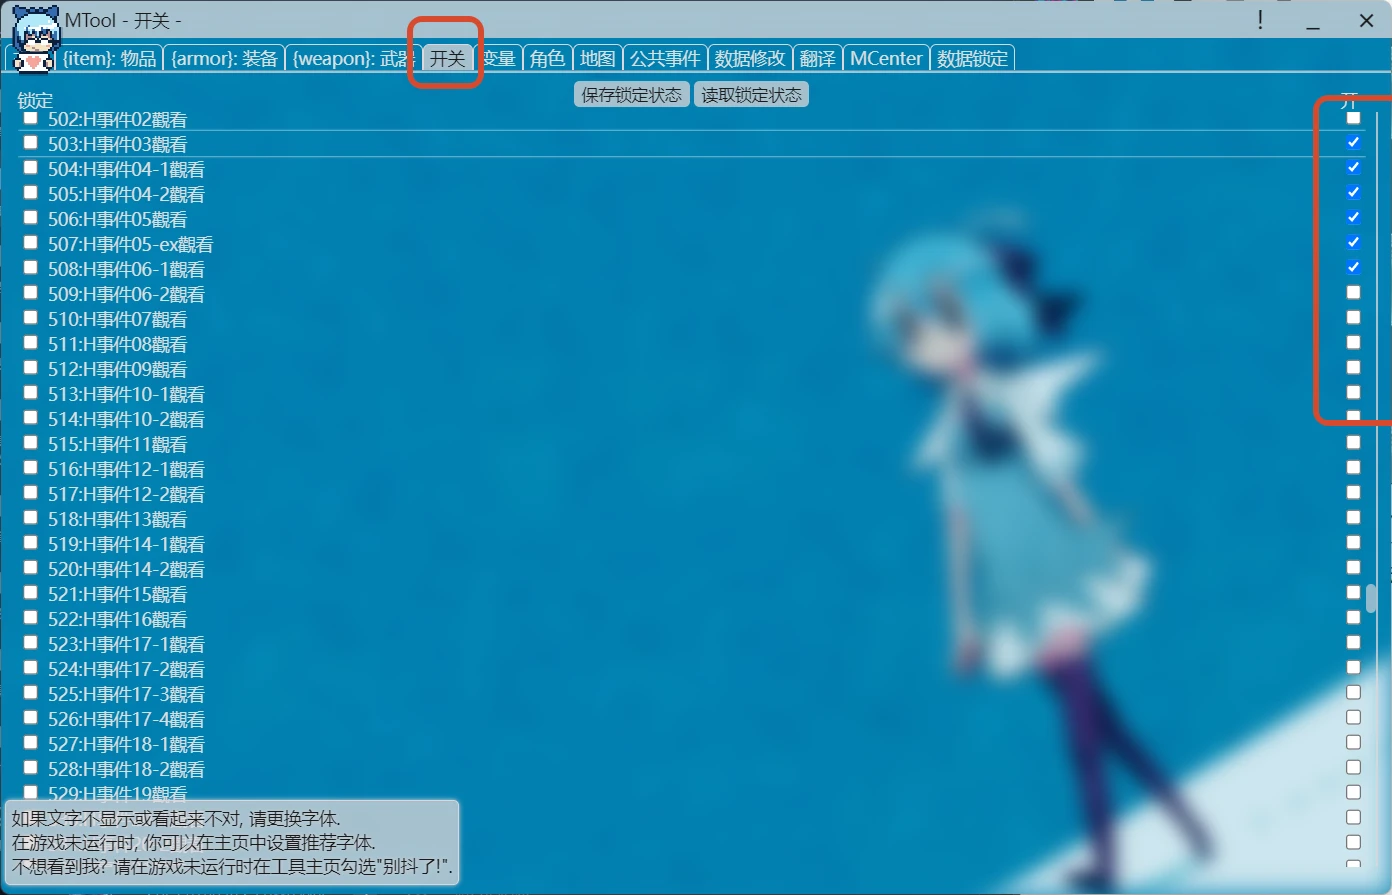The width and height of the screenshot is (1392, 895).
Task: Enable the right-side switch for 525:H事件17-3觀看
Action: point(1353,692)
